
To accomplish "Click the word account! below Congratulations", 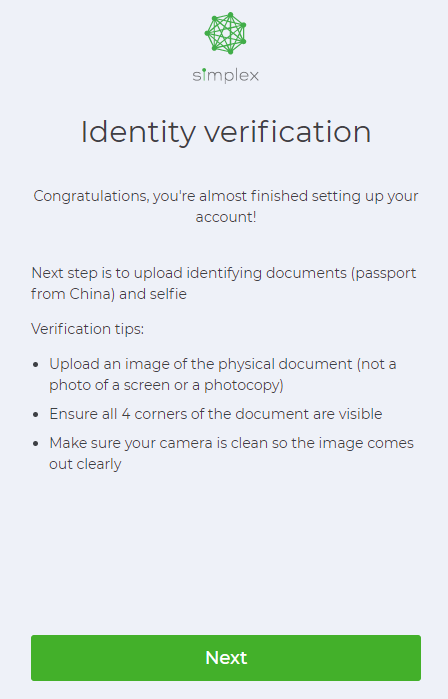I will (226, 217).
